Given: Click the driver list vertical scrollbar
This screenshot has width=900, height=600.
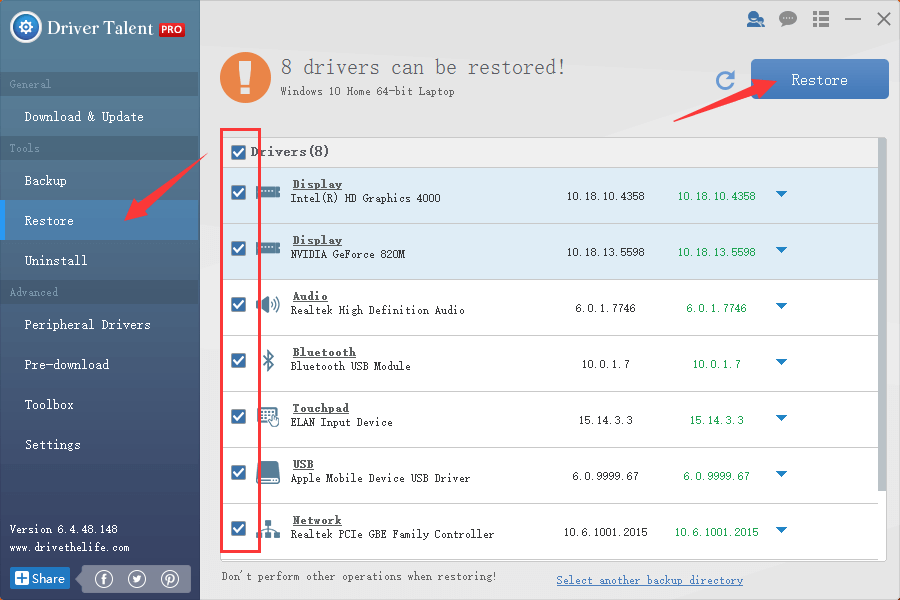Looking at the screenshot, I should [882, 315].
